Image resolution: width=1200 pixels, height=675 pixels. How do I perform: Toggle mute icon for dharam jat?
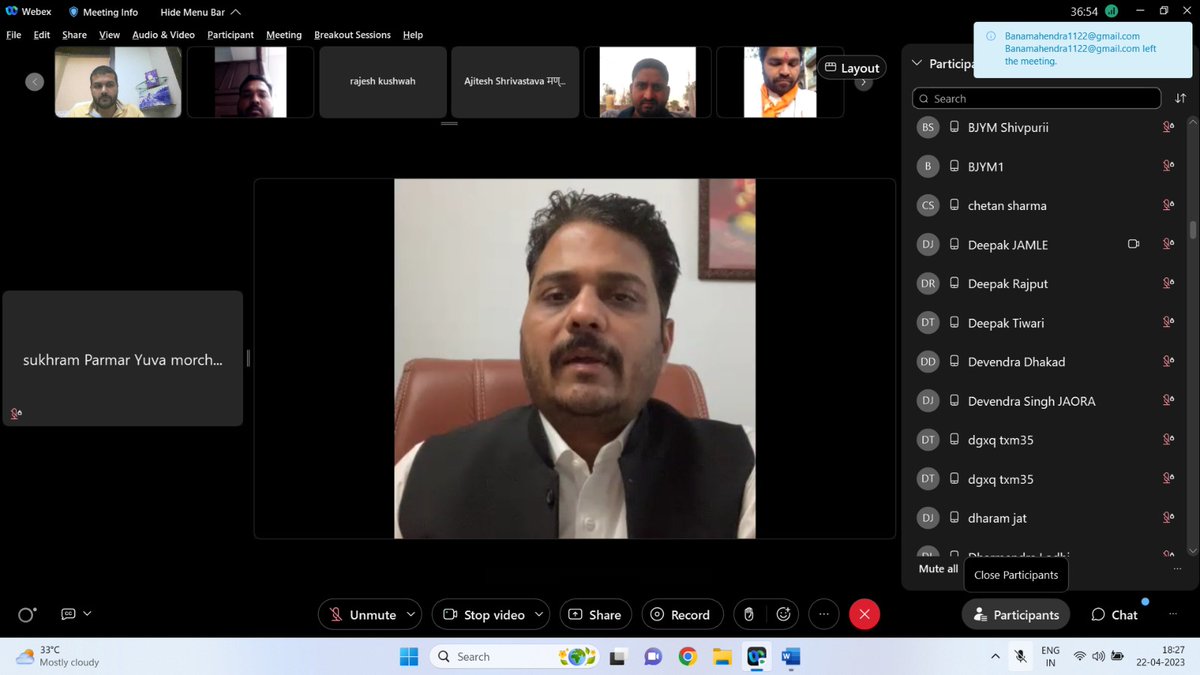1167,517
